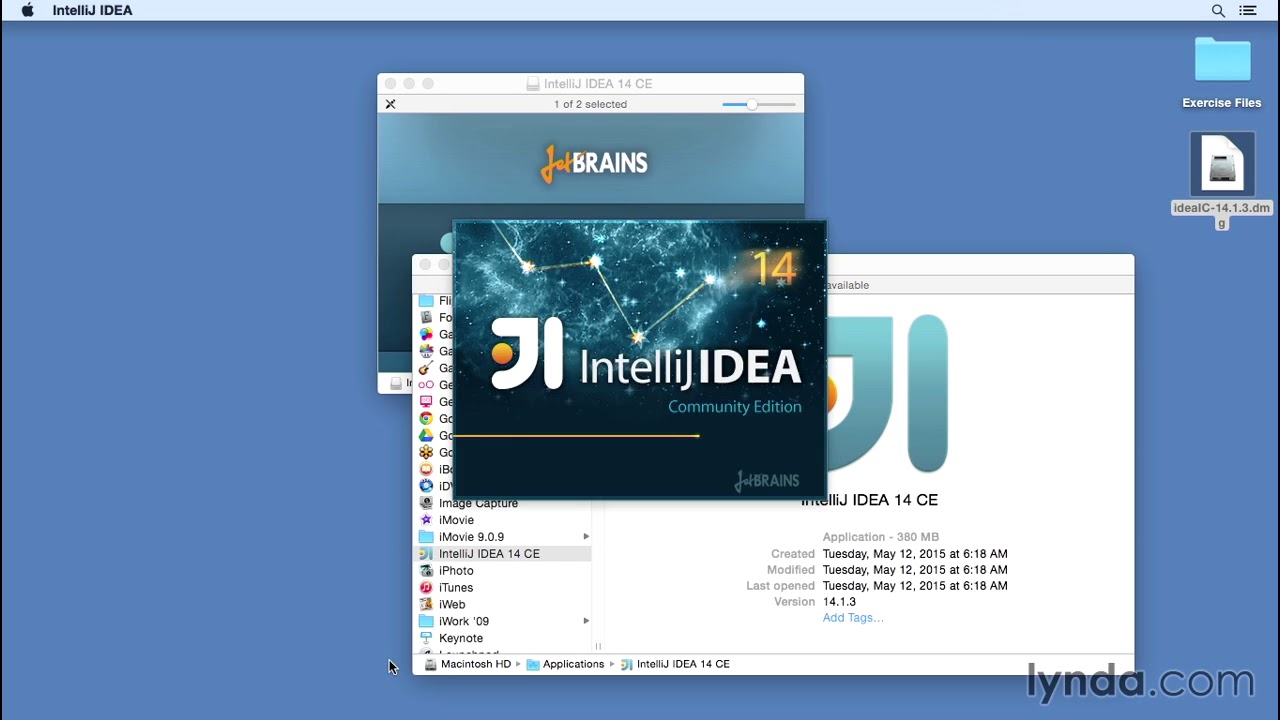Select the Google Drive icon in Applications list
1280x720 pixels.
(x=426, y=436)
